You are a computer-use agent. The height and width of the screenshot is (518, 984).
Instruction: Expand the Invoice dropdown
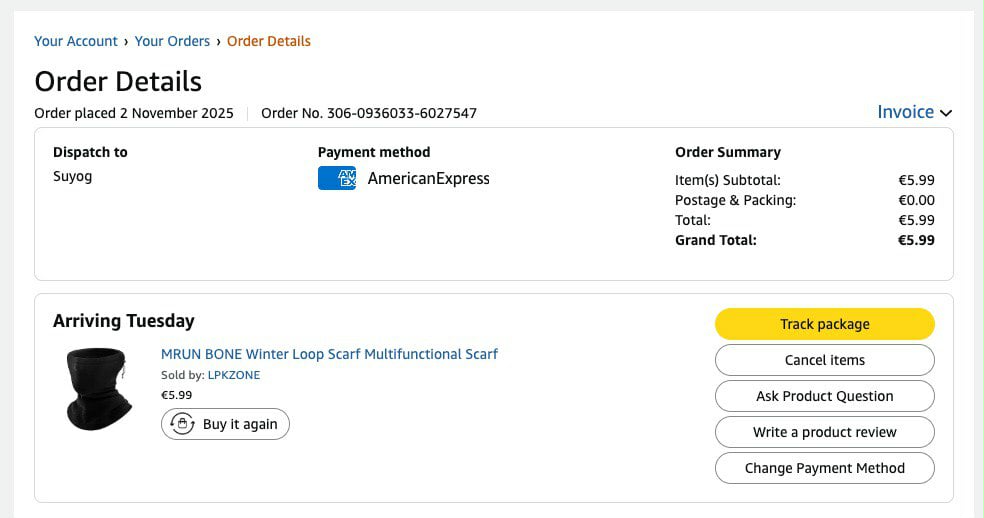tap(914, 112)
